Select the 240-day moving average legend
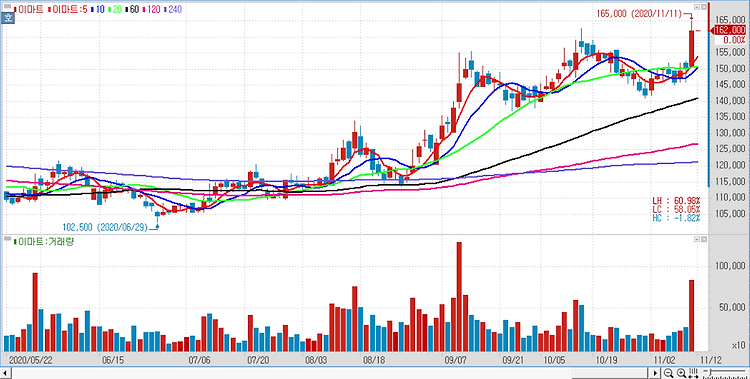Screen dimensions: 750x379 click(x=173, y=9)
